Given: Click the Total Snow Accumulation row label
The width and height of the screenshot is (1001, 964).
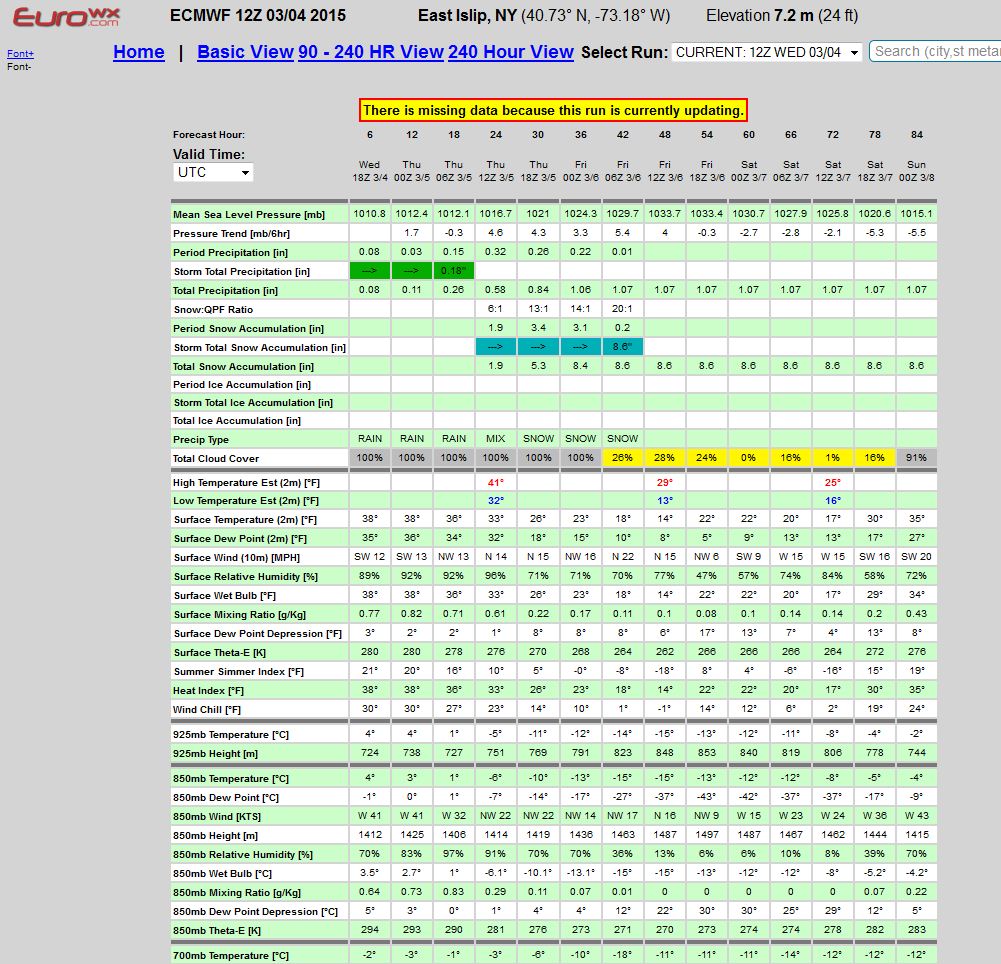Looking at the screenshot, I should (x=243, y=366).
